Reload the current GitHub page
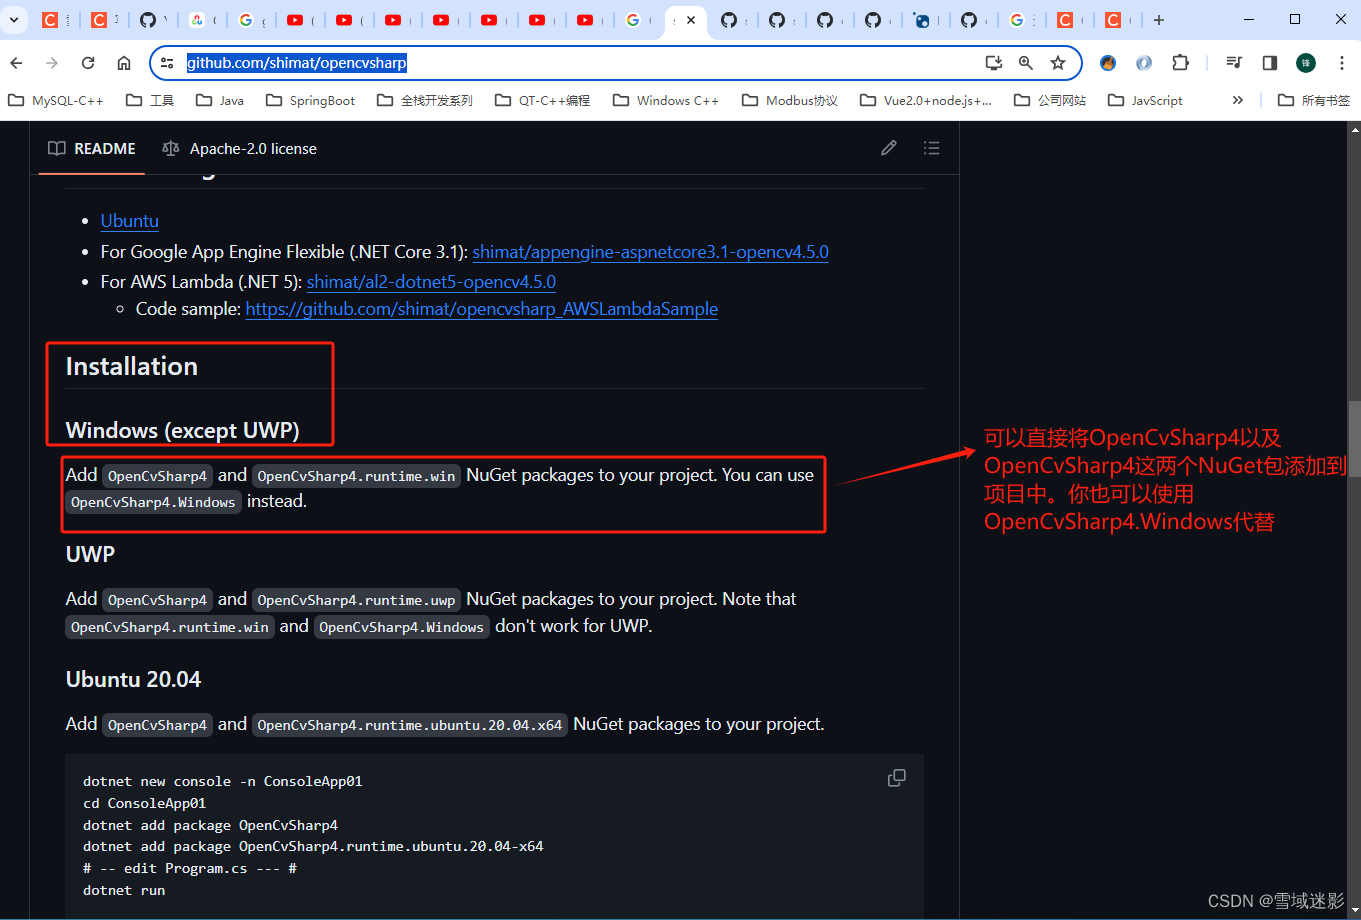The width and height of the screenshot is (1361, 920). click(88, 63)
